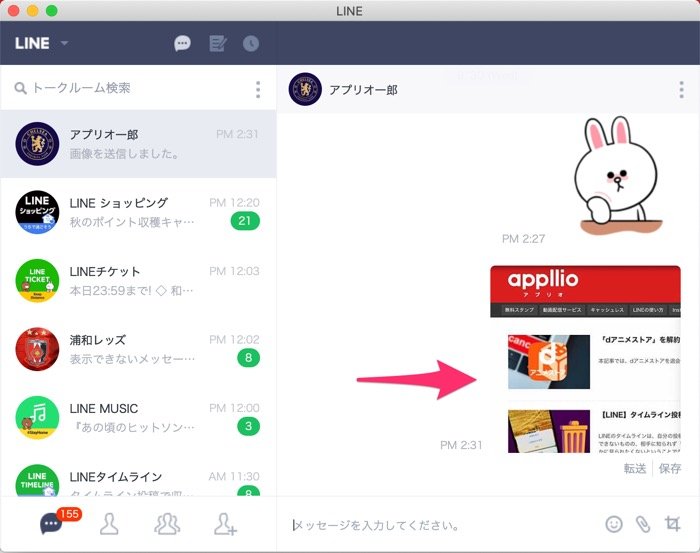The height and width of the screenshot is (553, 700).
Task: Click the green maximize window button
Action: pos(52,11)
